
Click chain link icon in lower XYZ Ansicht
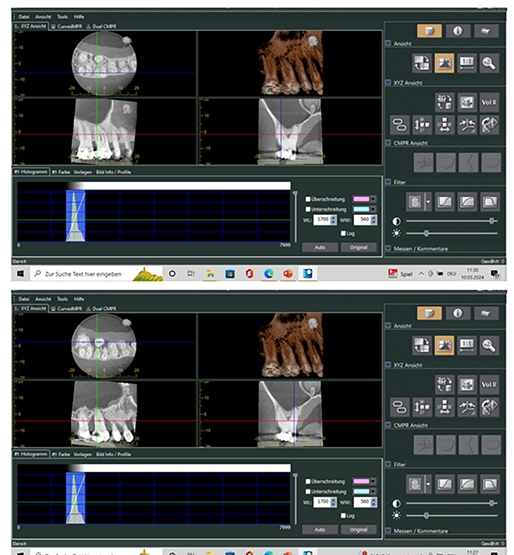point(400,407)
